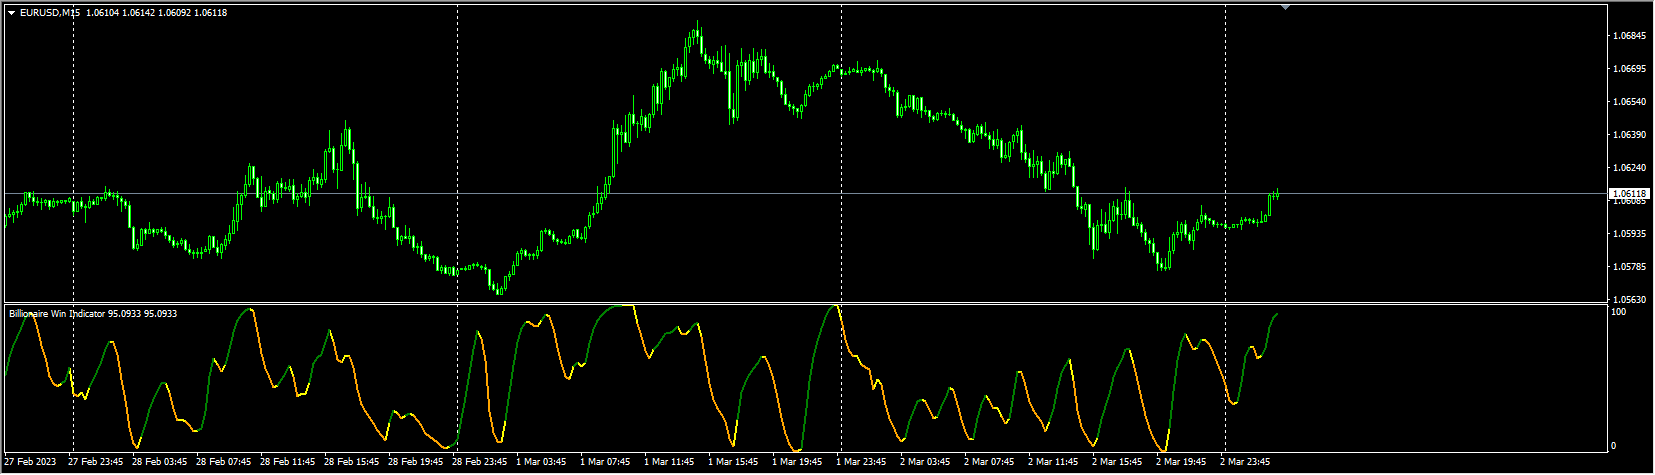
Task: Click the indicator scale value 100
Action: pos(1618,313)
